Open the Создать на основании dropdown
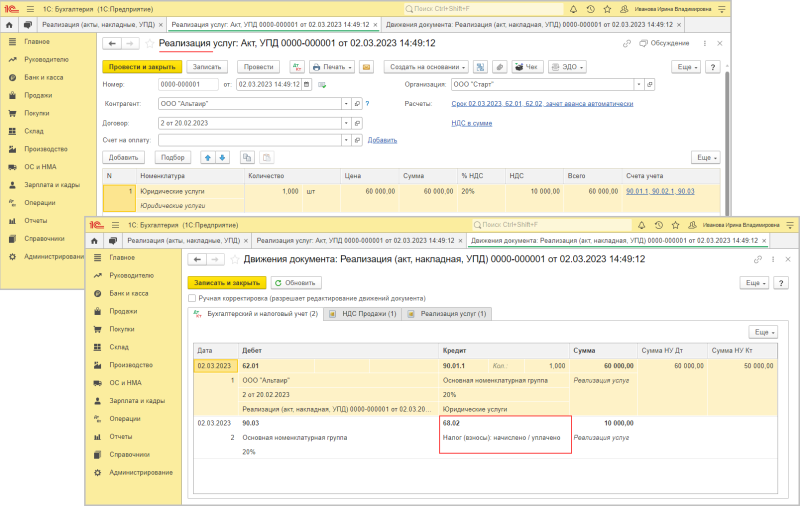 (x=426, y=67)
